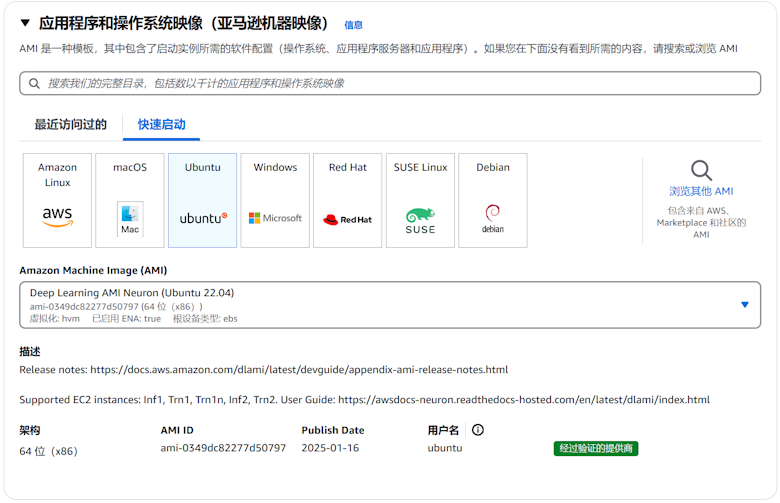The width and height of the screenshot is (780, 503).
Task: Expand the Deep Learning AMI Neuron selection box
Action: (380, 305)
